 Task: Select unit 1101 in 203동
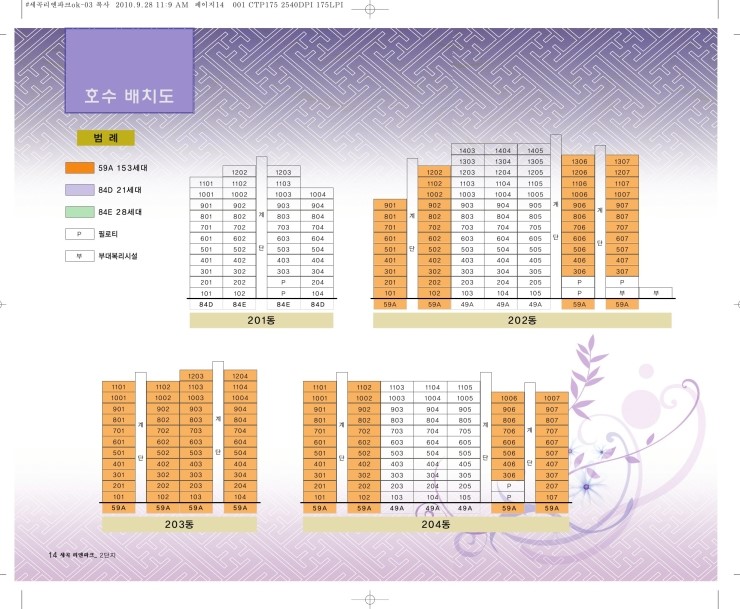point(118,387)
